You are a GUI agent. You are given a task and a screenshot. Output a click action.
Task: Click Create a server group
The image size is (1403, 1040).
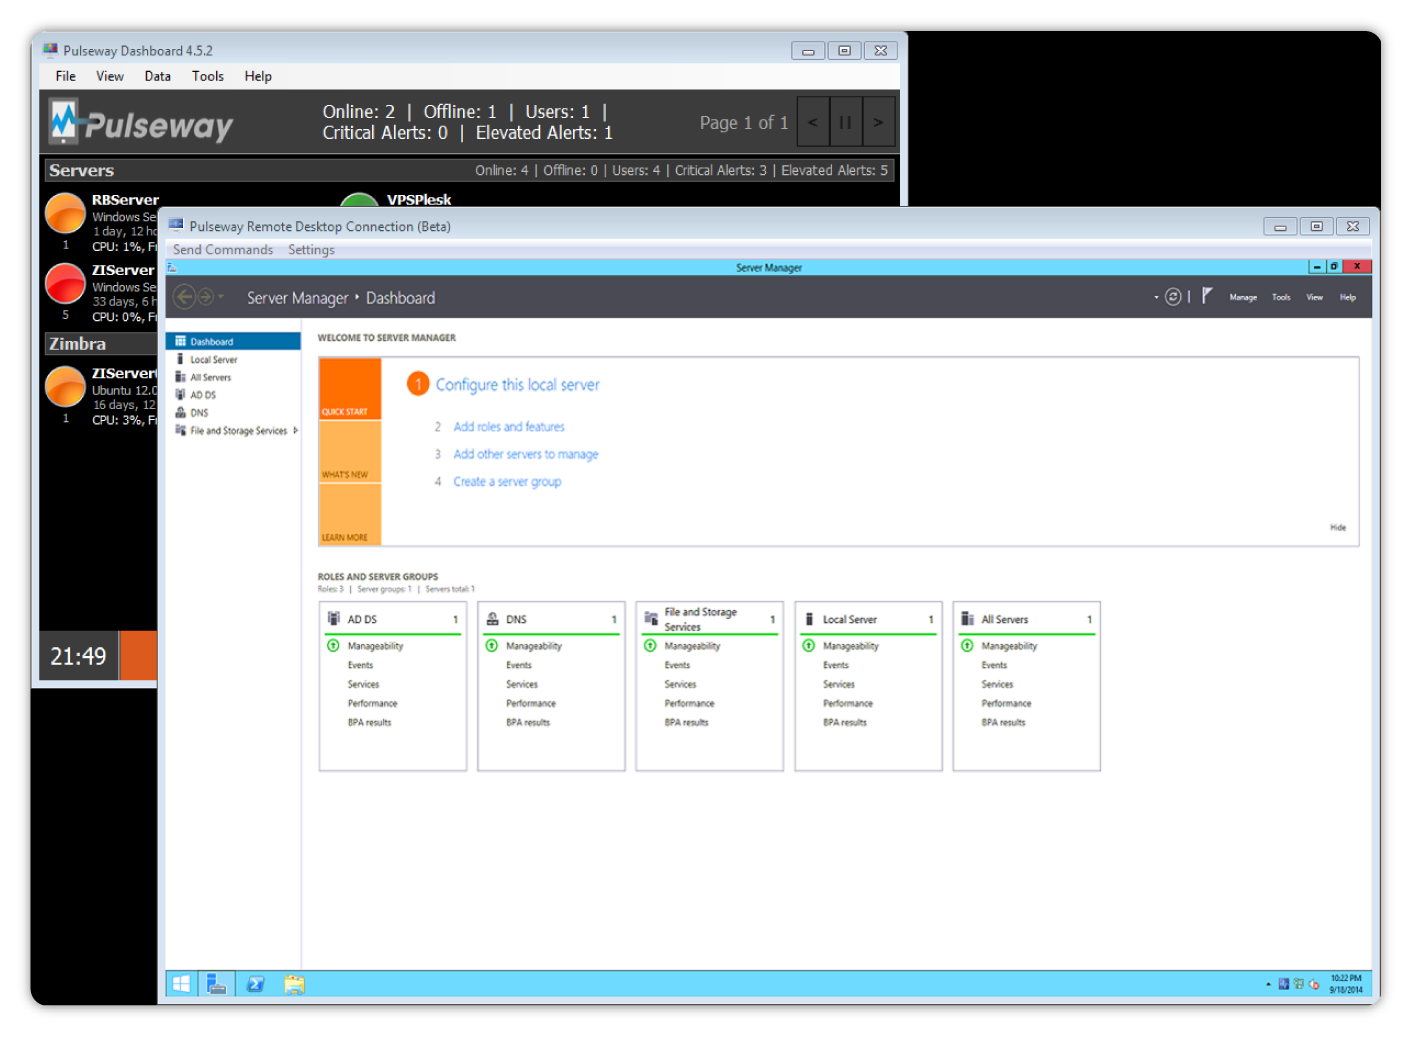507,482
